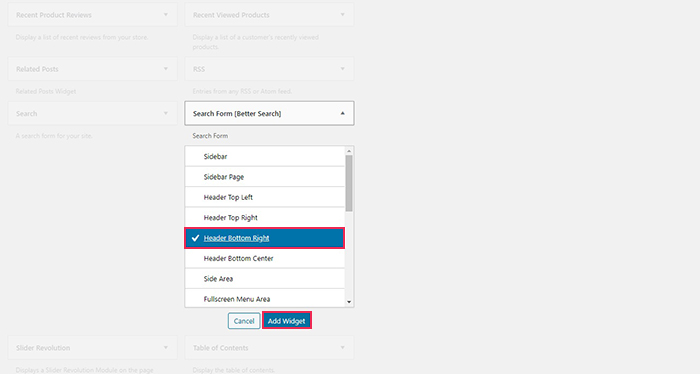Select Sidebar from the widget area list
Viewport: 700px width, 374px height.
(265, 156)
